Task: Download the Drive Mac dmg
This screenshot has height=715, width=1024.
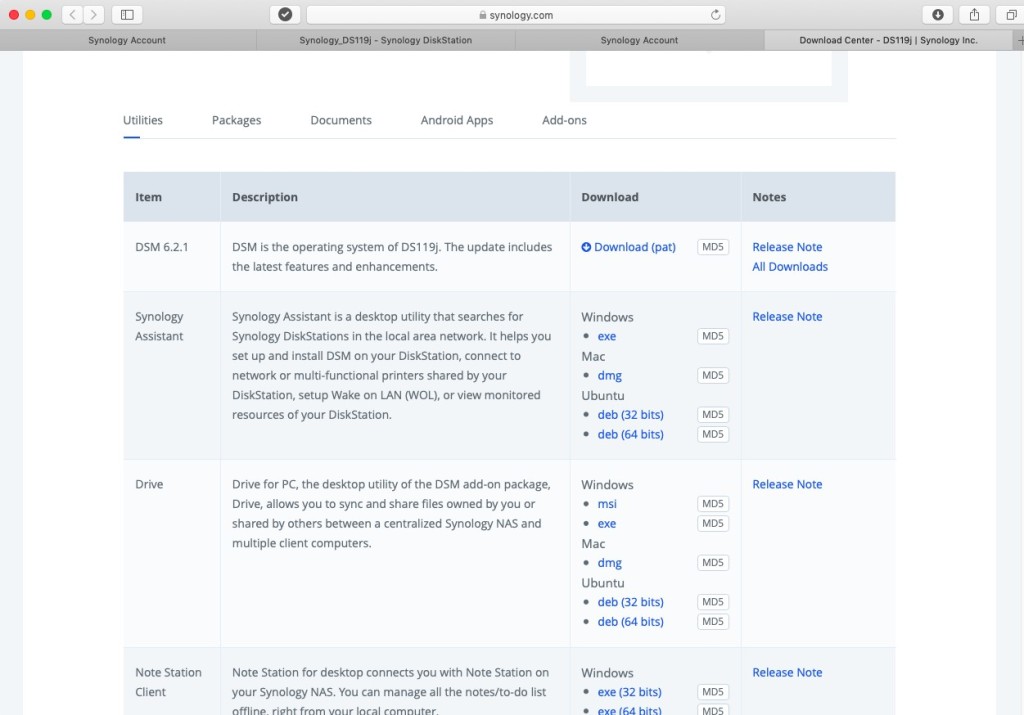Action: [609, 563]
